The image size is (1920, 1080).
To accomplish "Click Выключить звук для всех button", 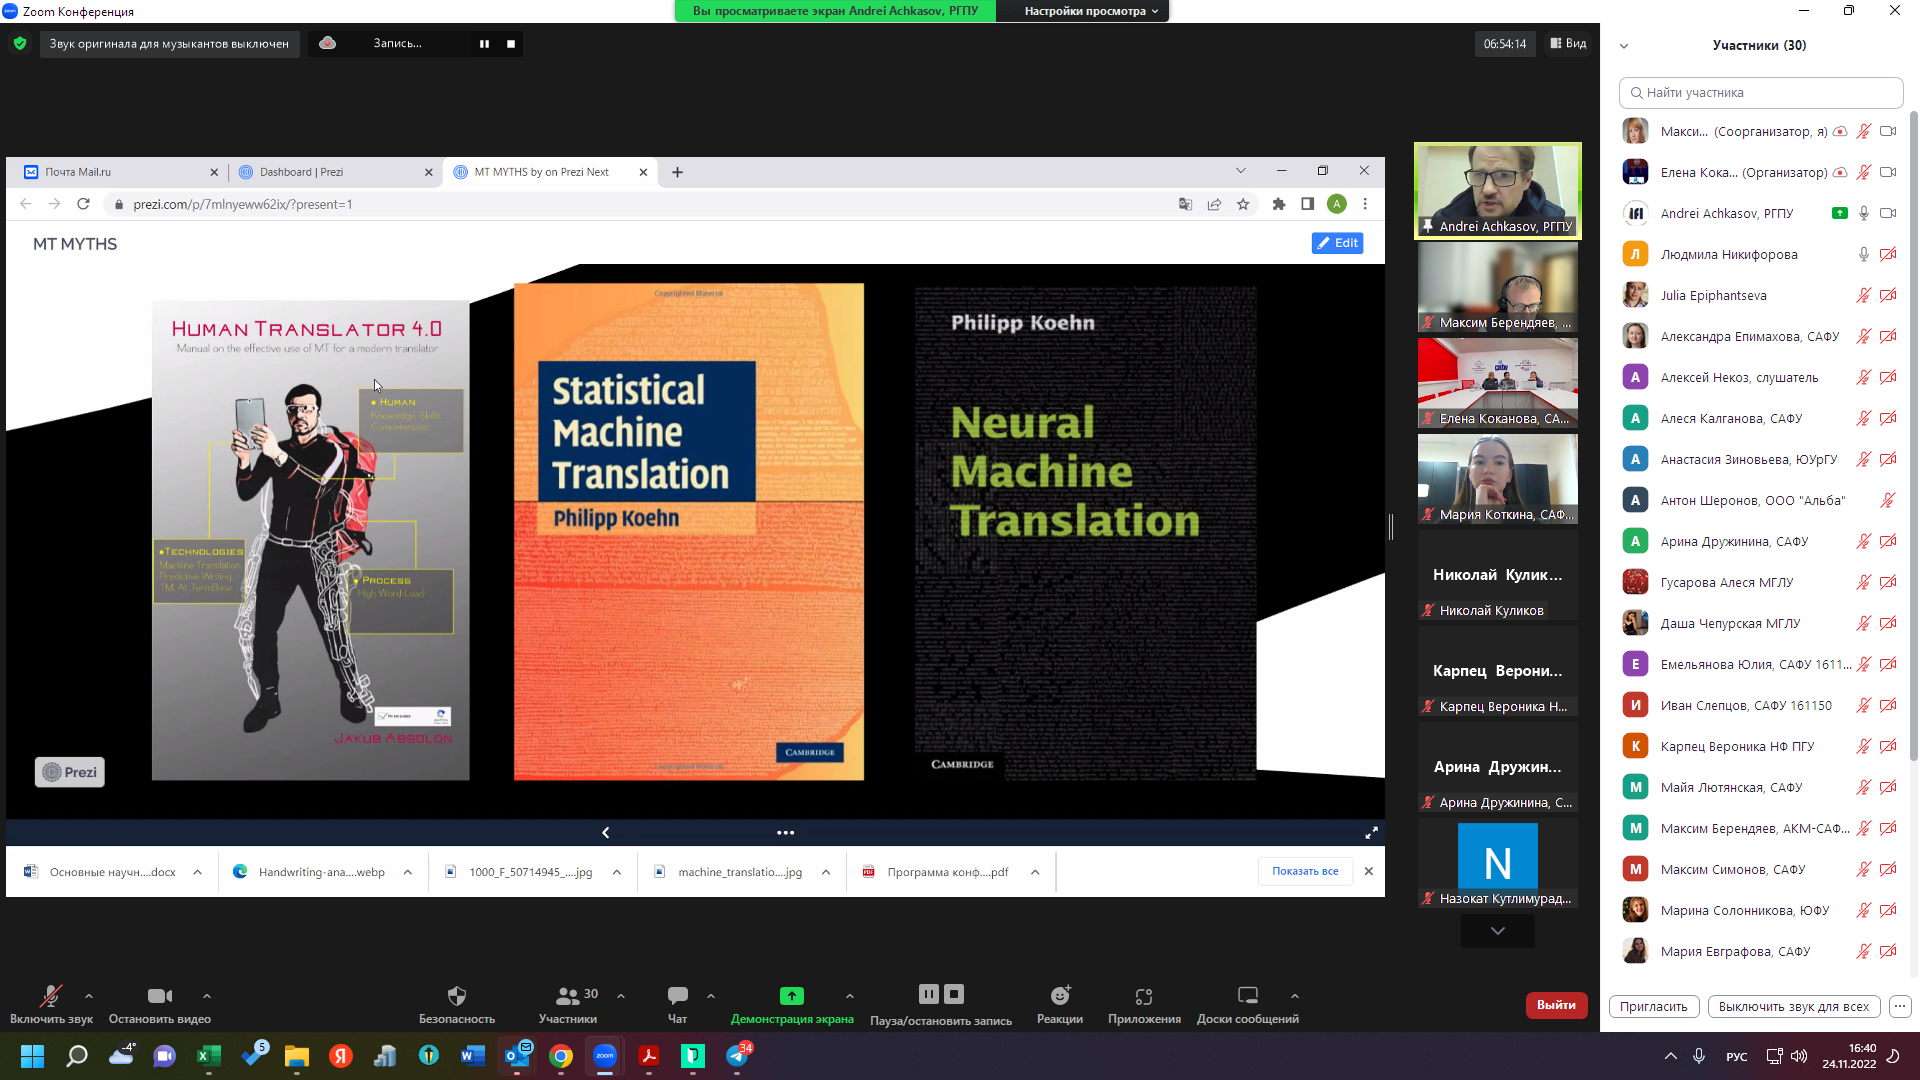I will pyautogui.click(x=1793, y=1007).
